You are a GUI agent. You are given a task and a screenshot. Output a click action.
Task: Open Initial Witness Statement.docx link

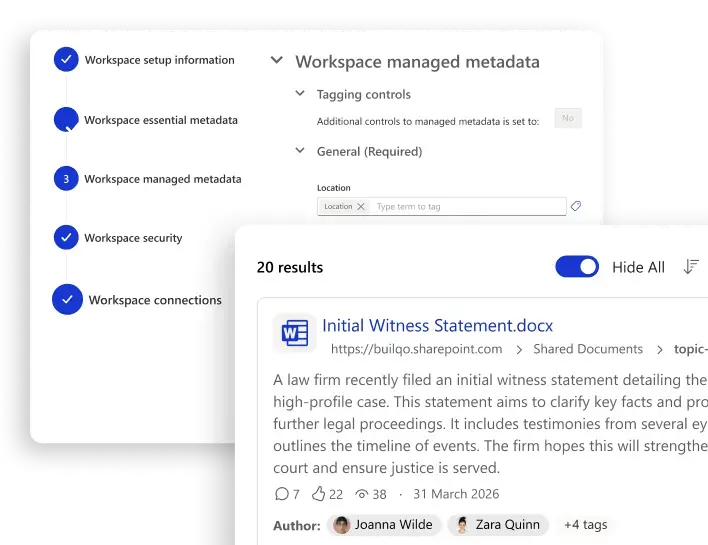point(437,326)
